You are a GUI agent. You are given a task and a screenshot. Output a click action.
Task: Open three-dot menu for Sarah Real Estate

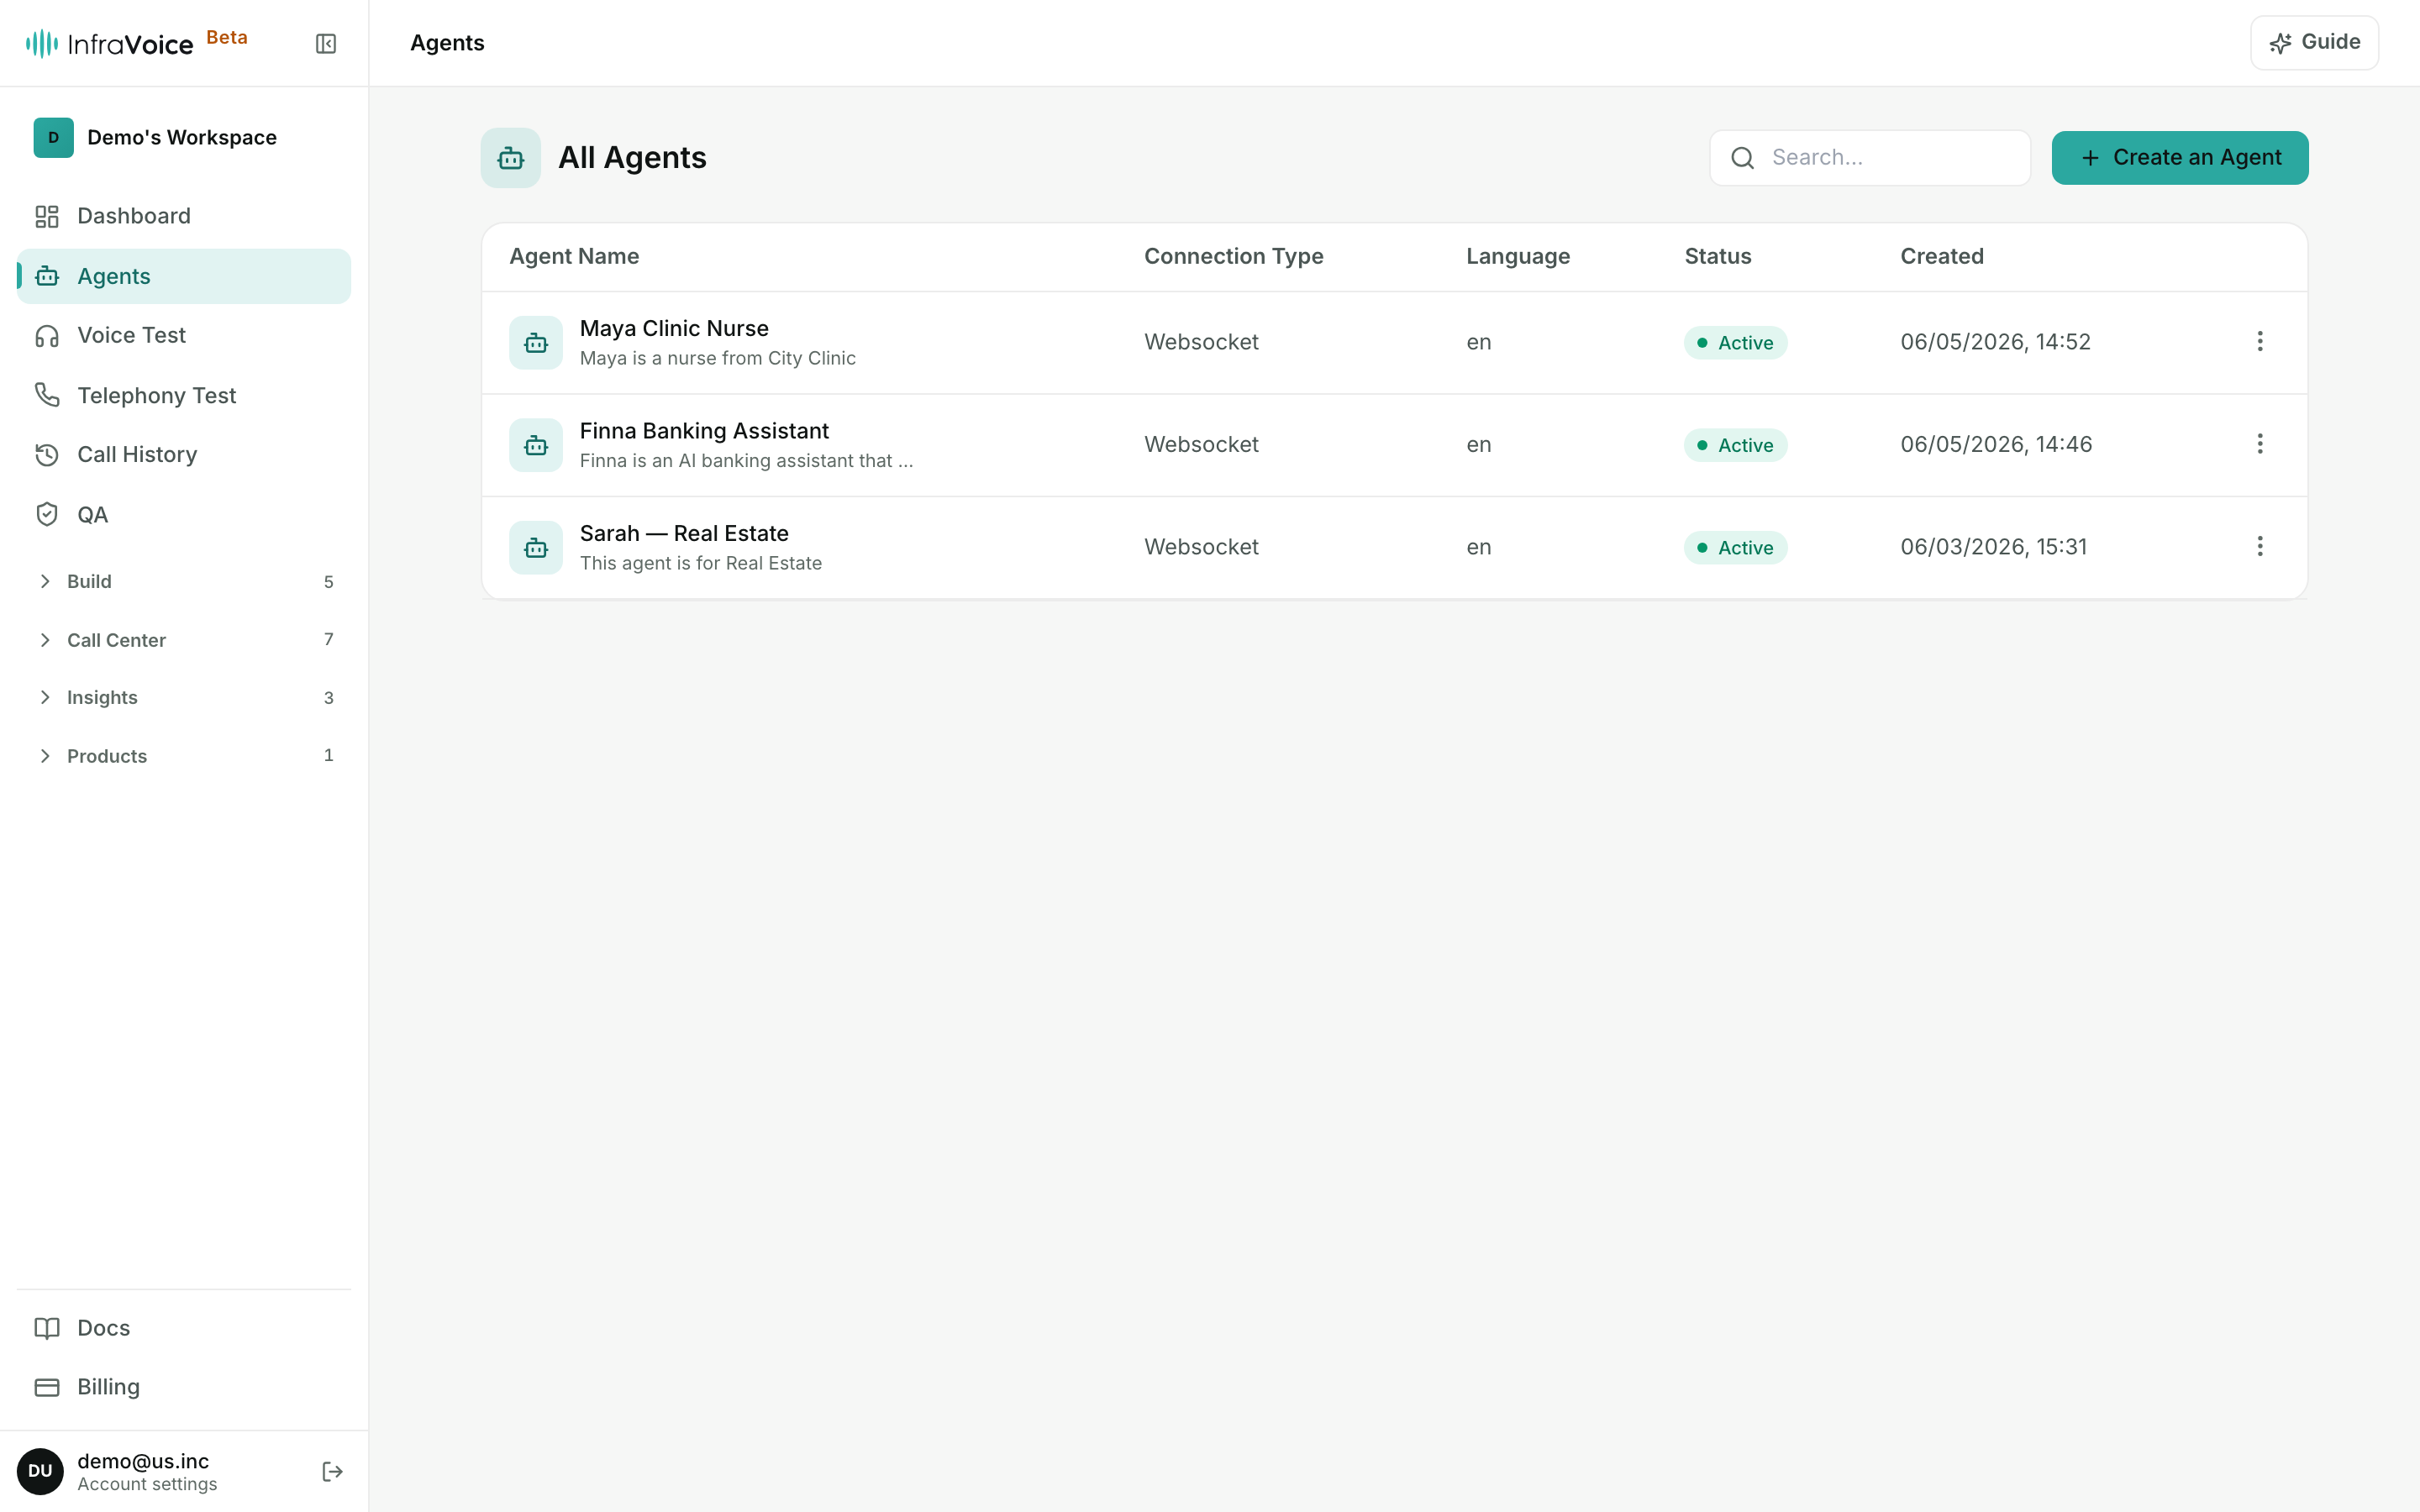pyautogui.click(x=2259, y=547)
